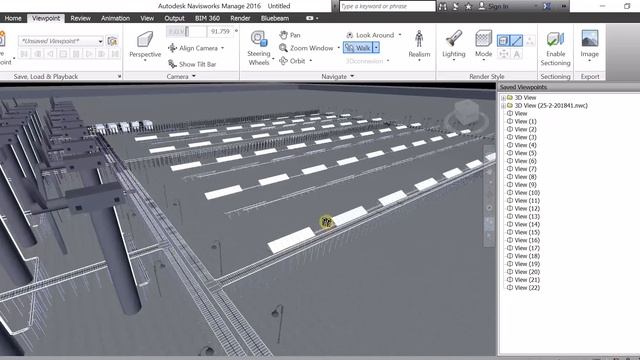The width and height of the screenshot is (640, 360).
Task: Click the ribbon minimize toggle icon after Bluebeam
Action: (x=311, y=18)
